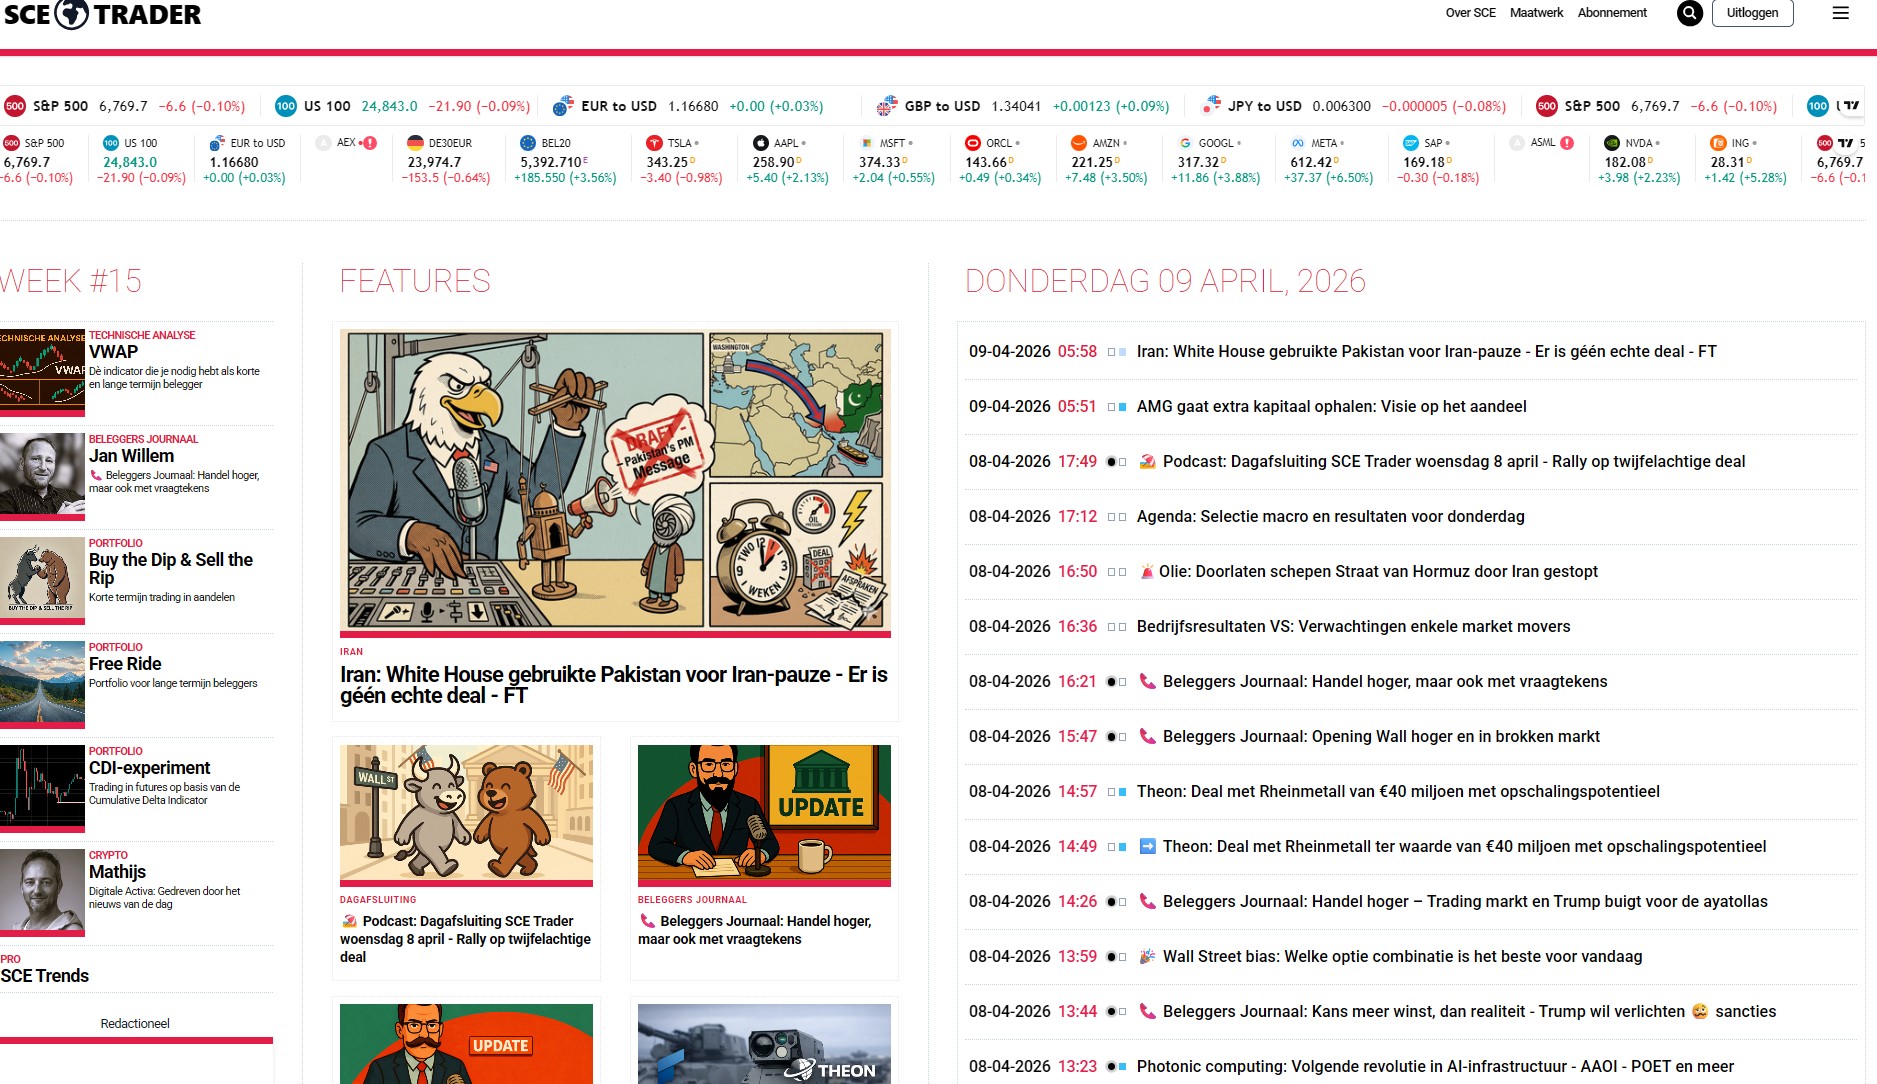Open Iran feature headline below main image

tap(614, 685)
